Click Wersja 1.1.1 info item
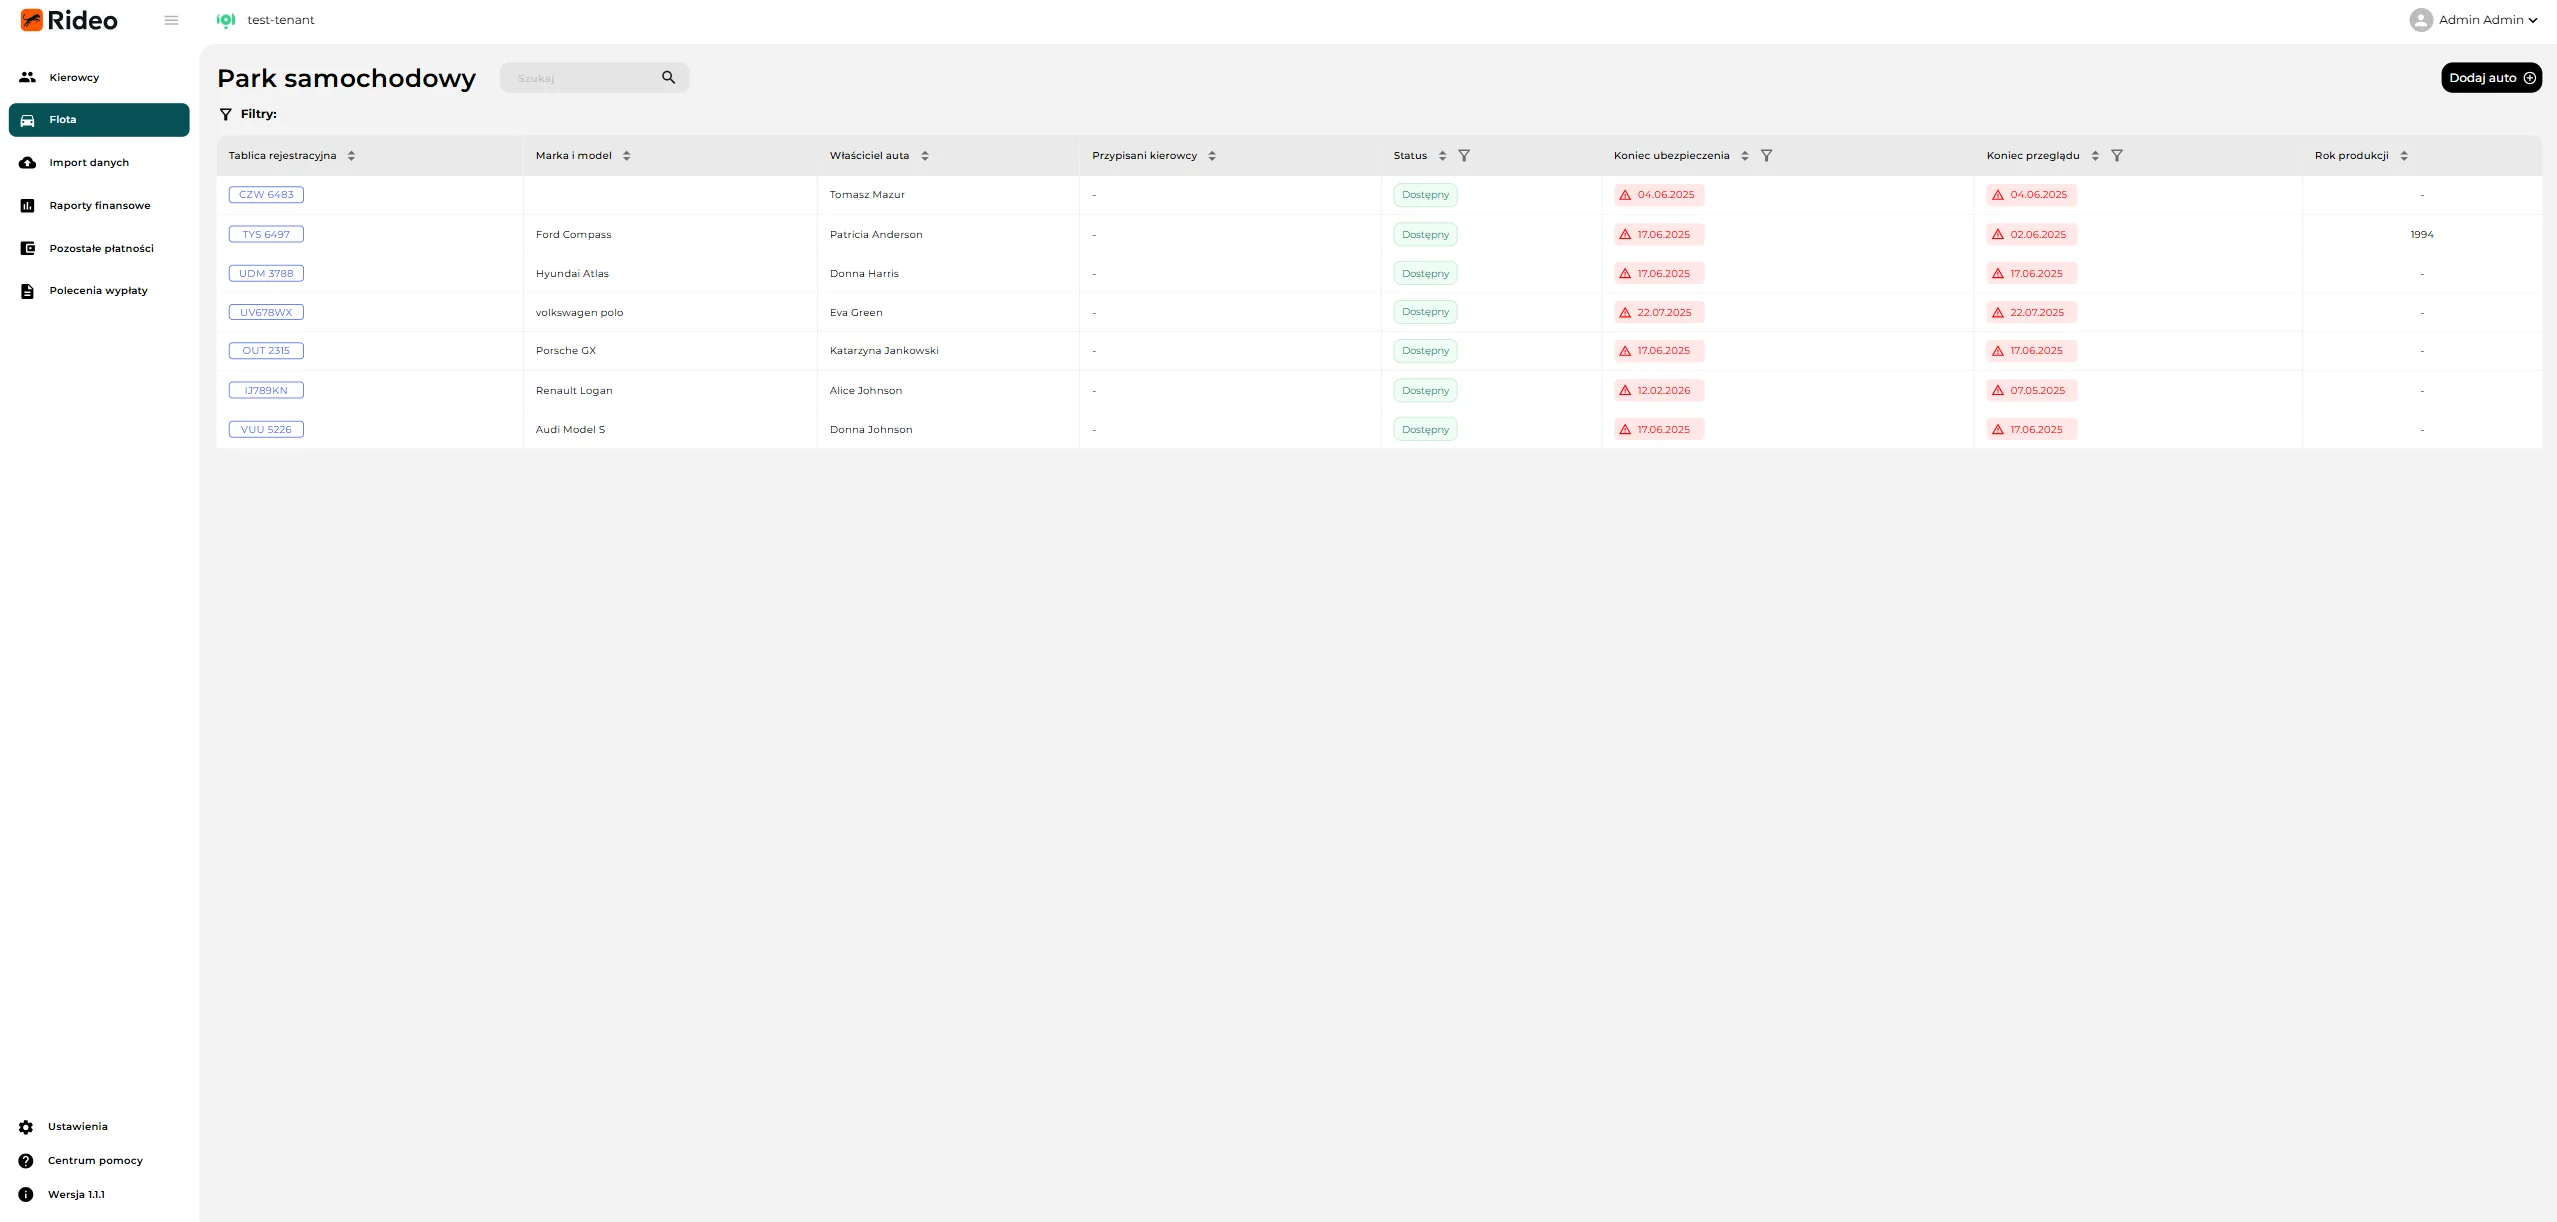The width and height of the screenshot is (2557, 1222). [x=62, y=1195]
